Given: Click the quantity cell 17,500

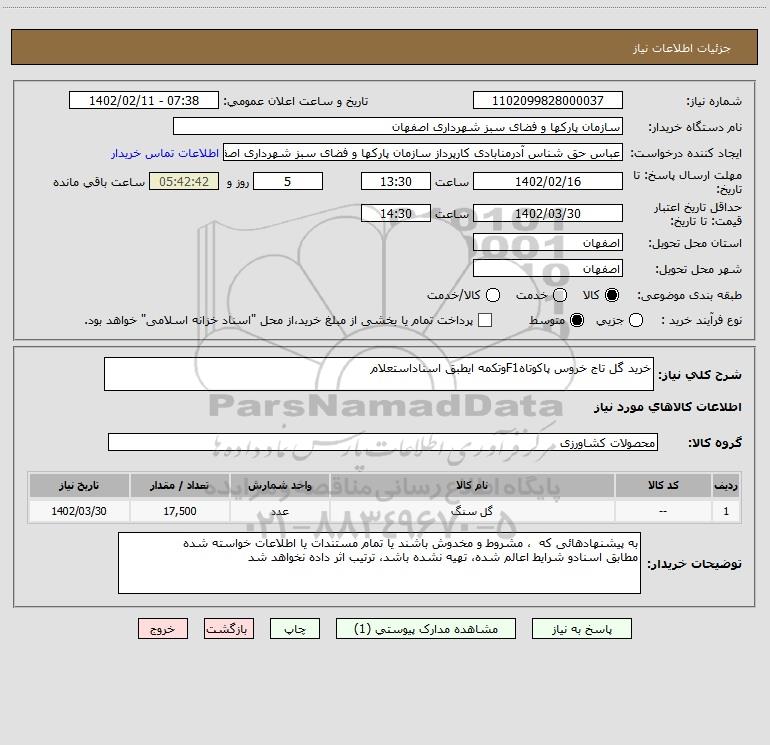Looking at the screenshot, I should (x=180, y=511).
